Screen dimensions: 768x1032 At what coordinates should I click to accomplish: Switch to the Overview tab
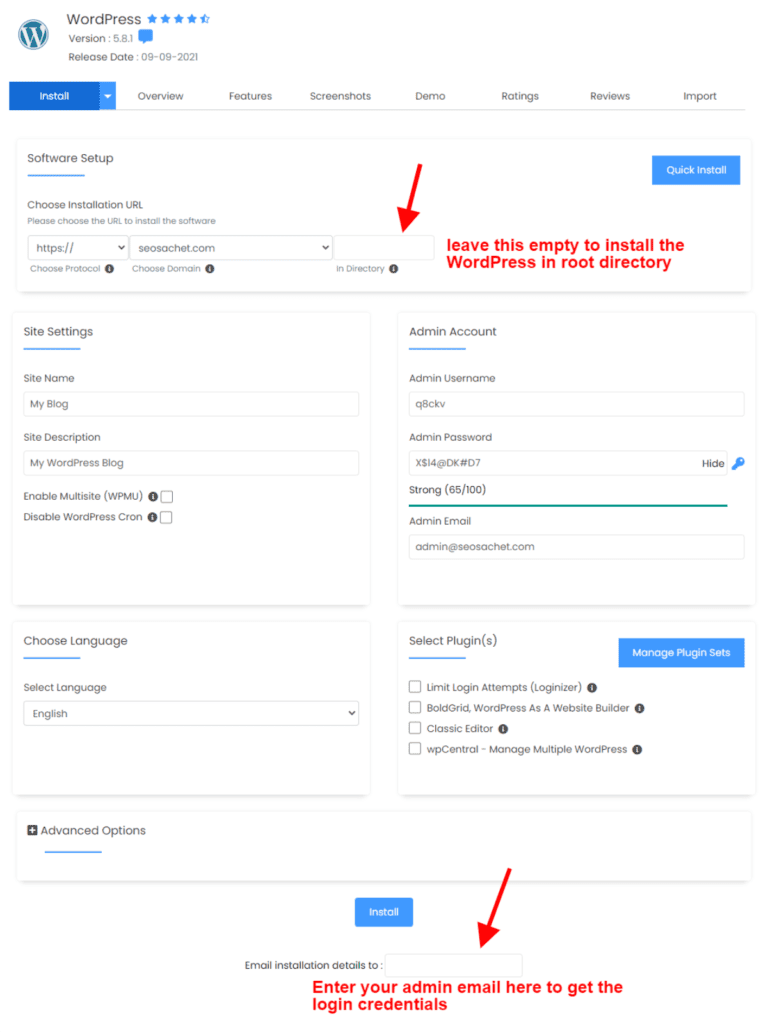click(x=161, y=96)
